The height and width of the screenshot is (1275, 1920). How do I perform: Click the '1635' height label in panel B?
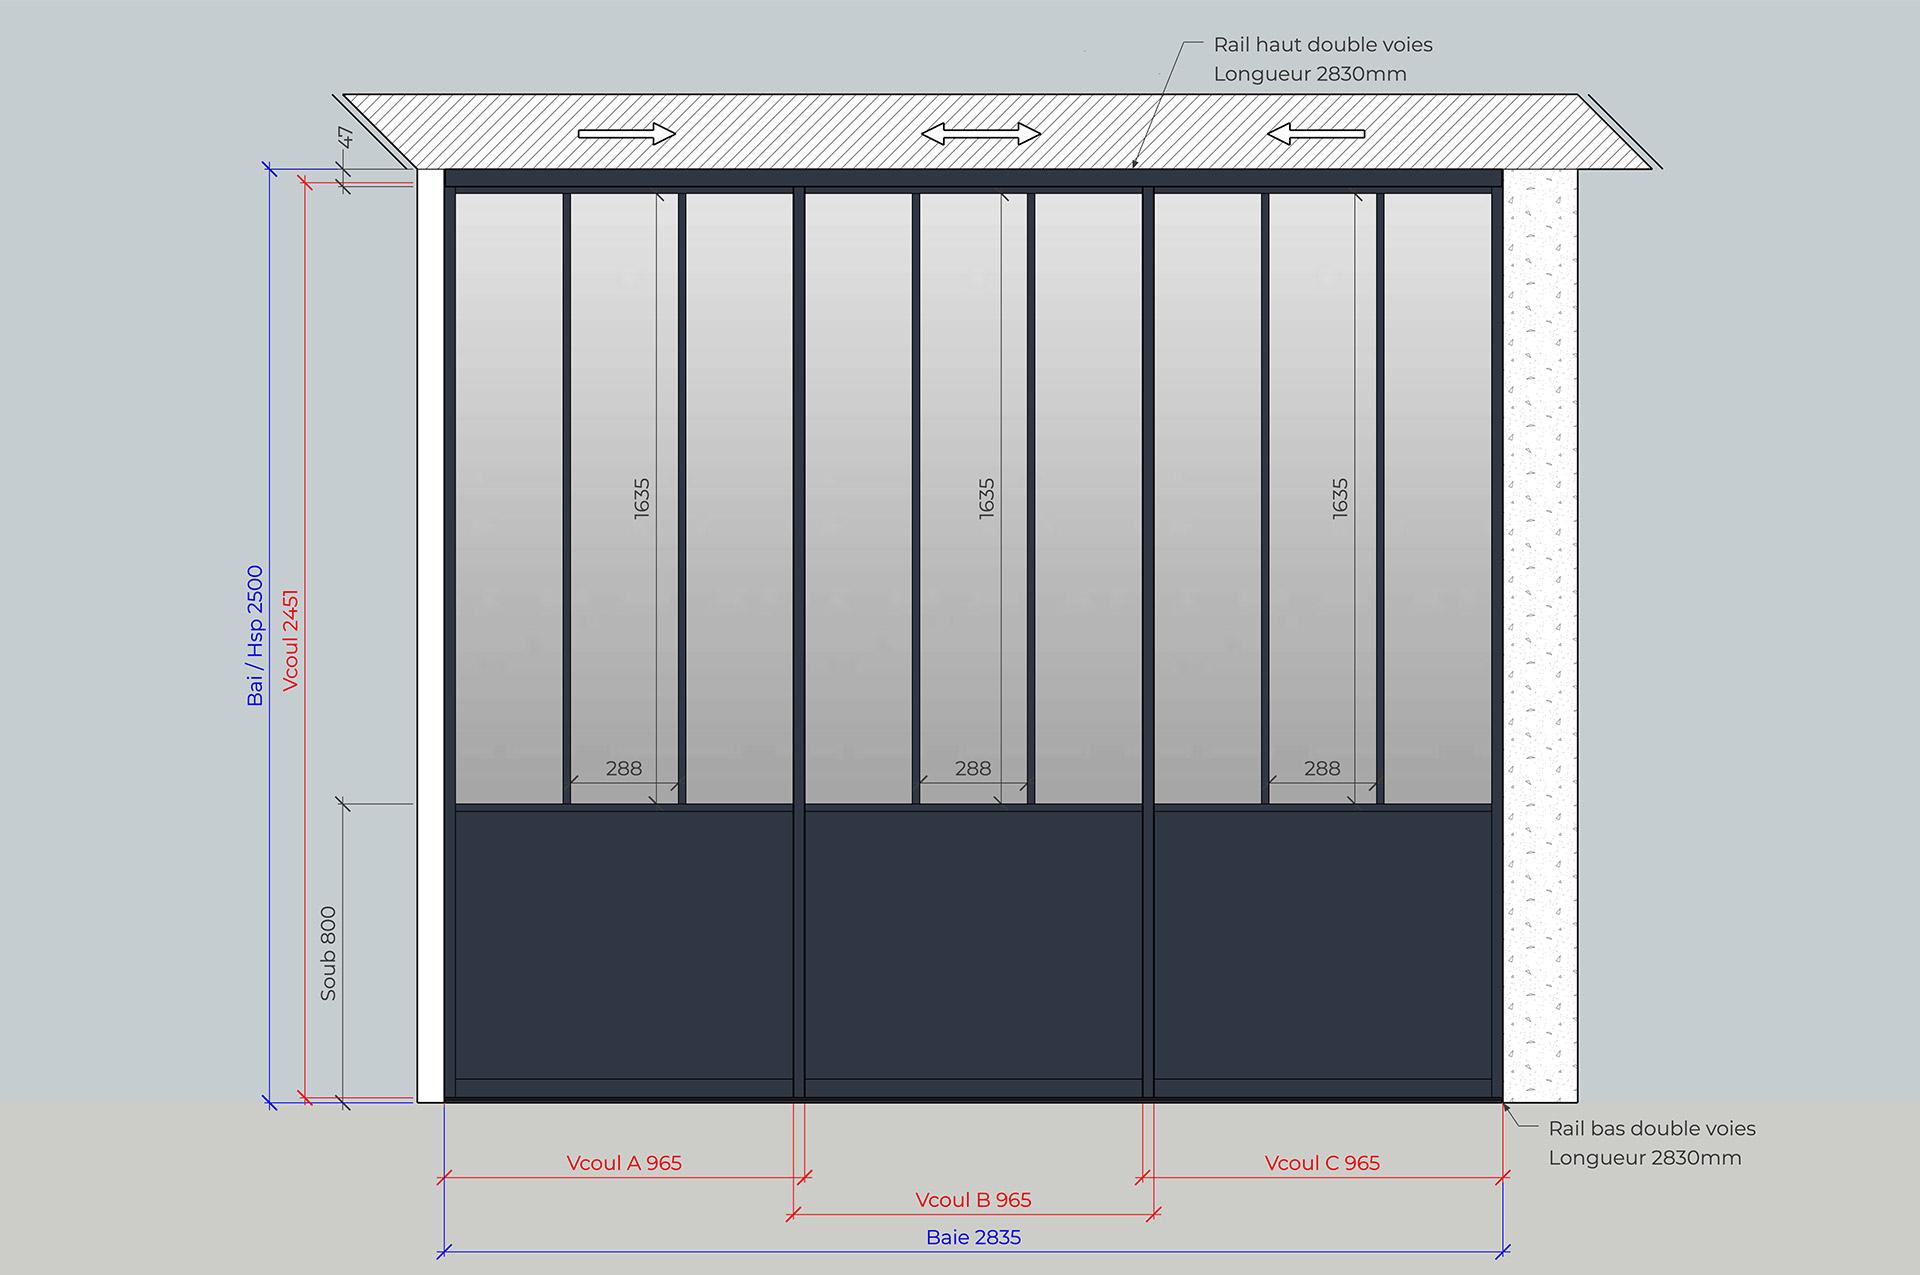point(987,498)
